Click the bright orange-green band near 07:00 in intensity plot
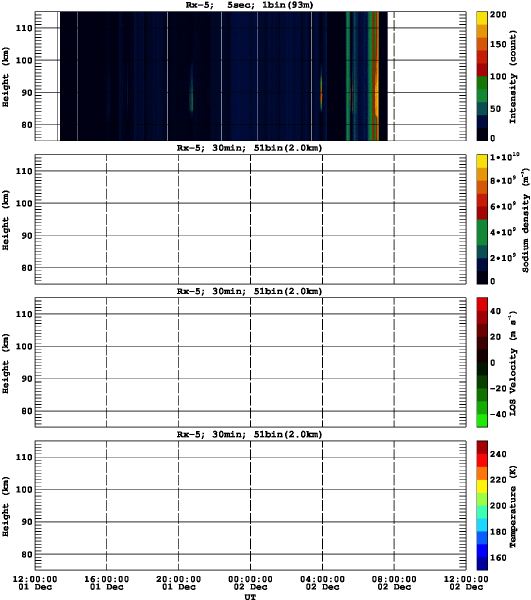Image resolution: width=531 pixels, height=600 pixels. (x=374, y=76)
